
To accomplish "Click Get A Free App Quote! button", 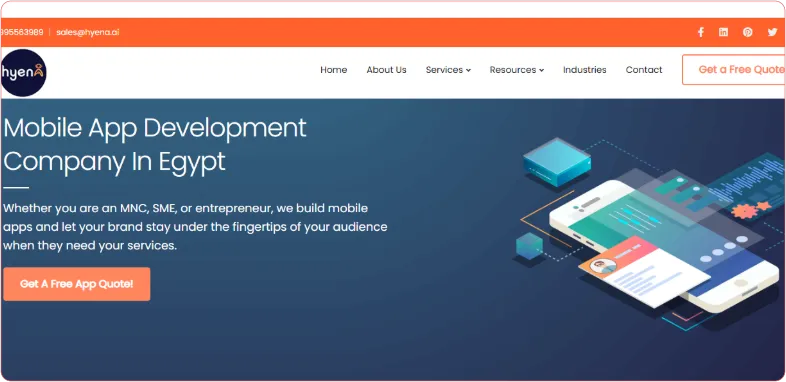I will point(77,284).
